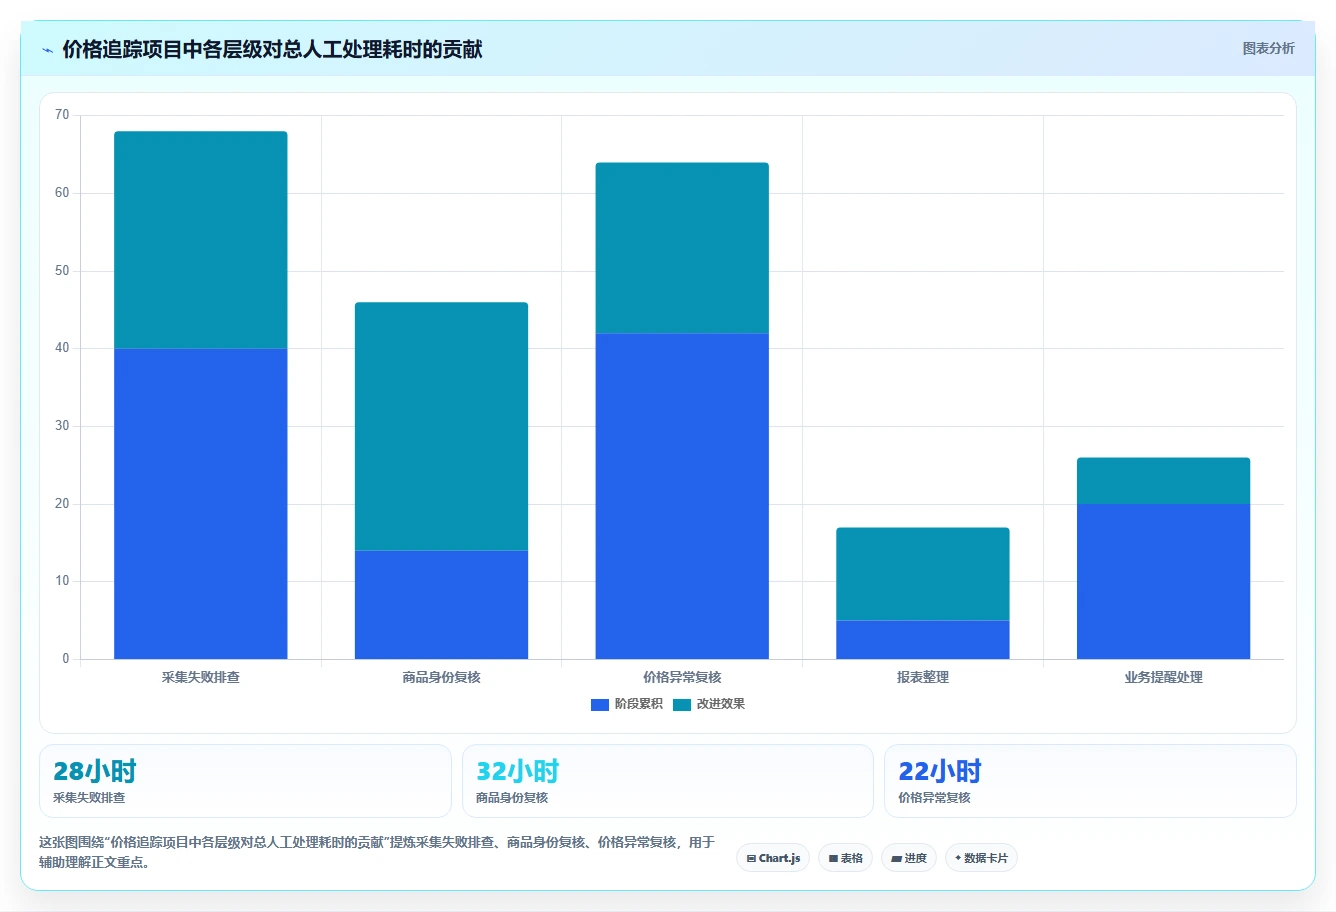Open the 22小时 价格异常复核 card

pyautogui.click(x=1090, y=781)
